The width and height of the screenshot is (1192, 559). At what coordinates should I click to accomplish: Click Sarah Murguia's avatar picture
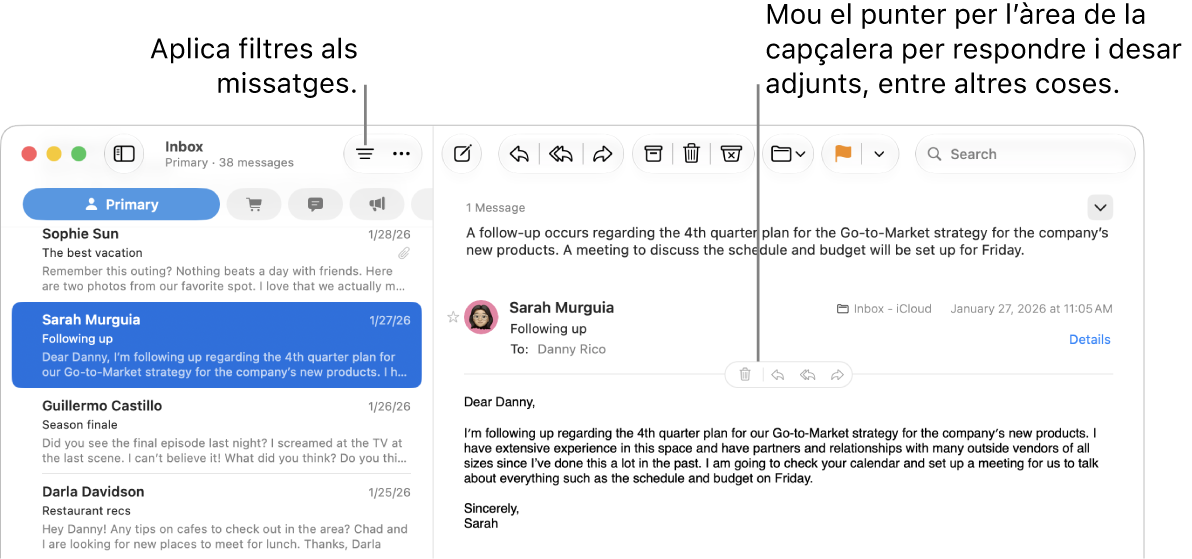point(481,317)
